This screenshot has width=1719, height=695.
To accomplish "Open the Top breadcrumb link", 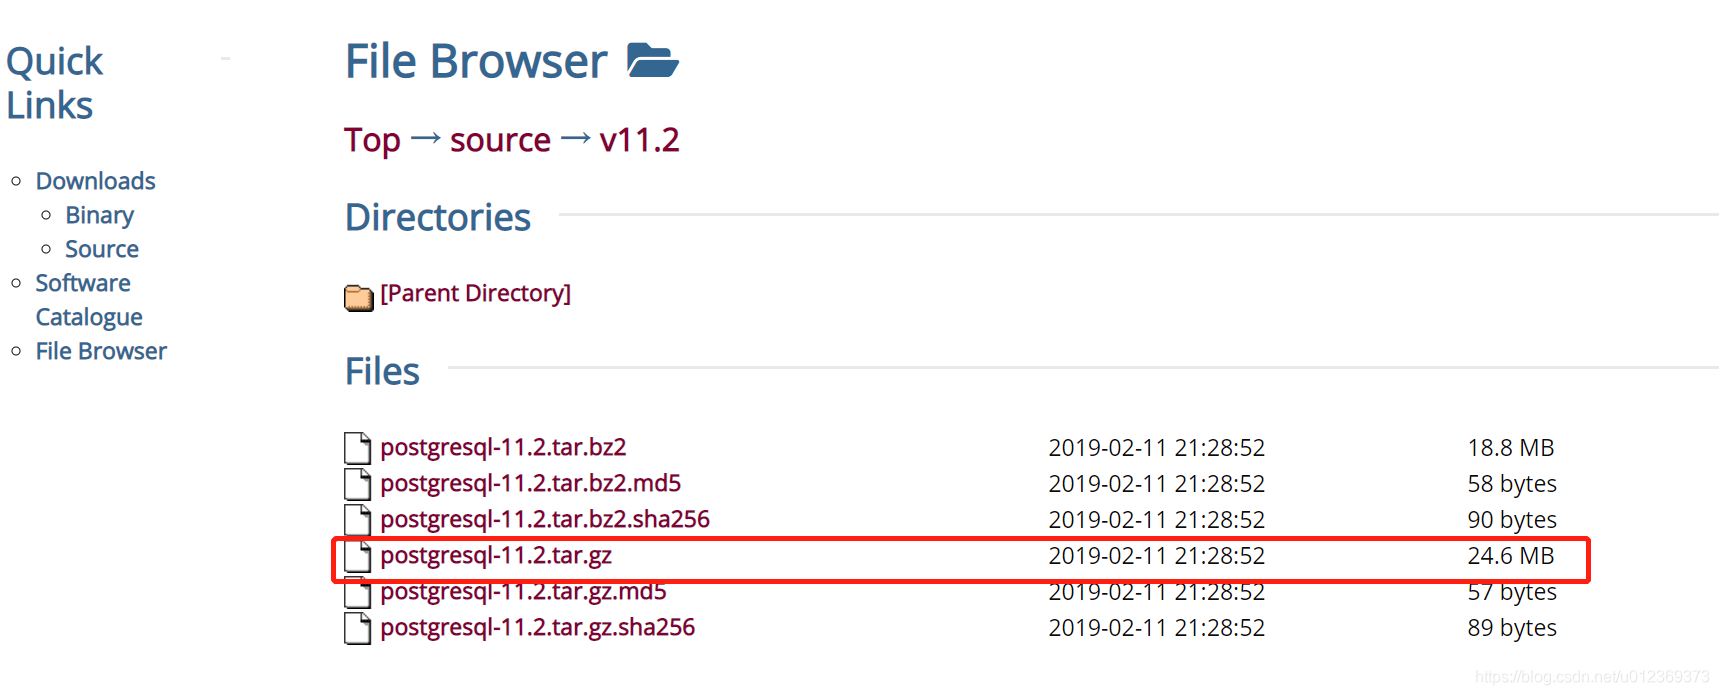I will (x=371, y=140).
